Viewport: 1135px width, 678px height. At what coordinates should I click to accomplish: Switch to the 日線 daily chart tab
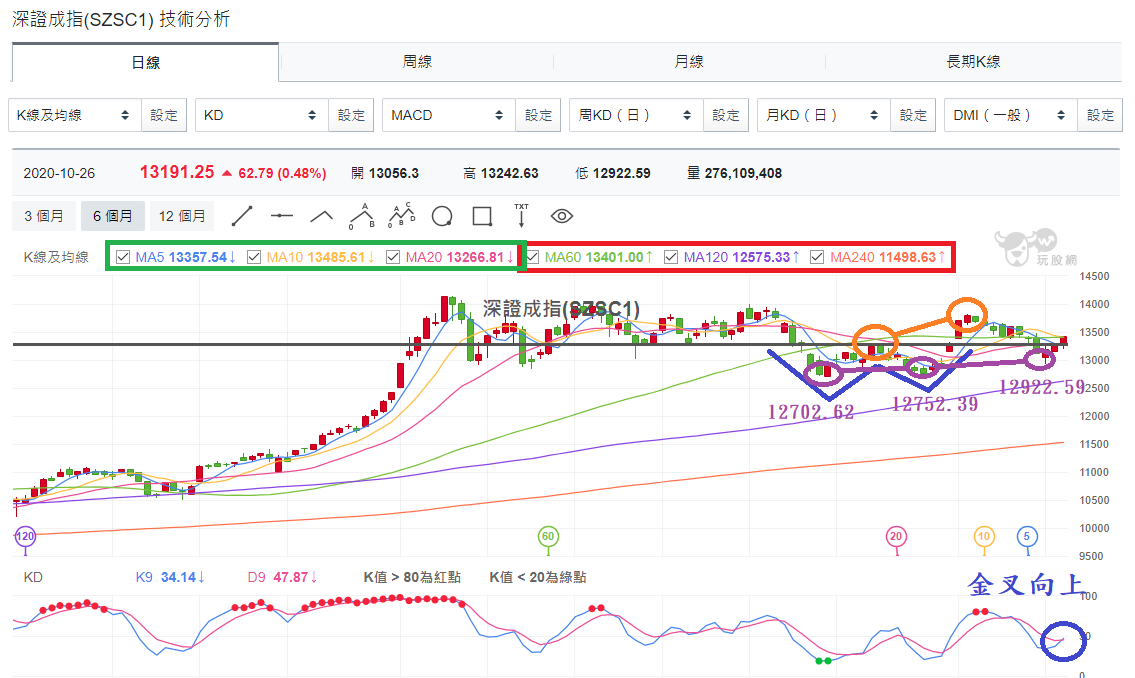click(x=145, y=62)
